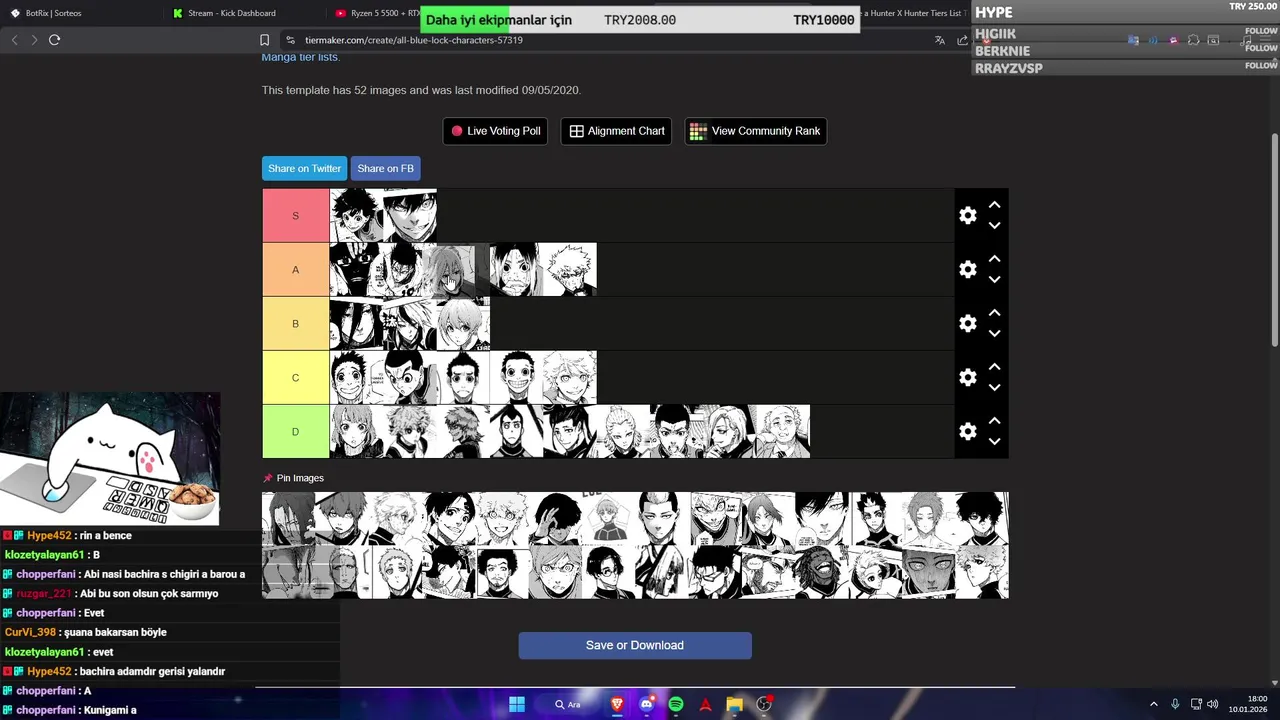Click the green D tier label

pyautogui.click(x=295, y=431)
